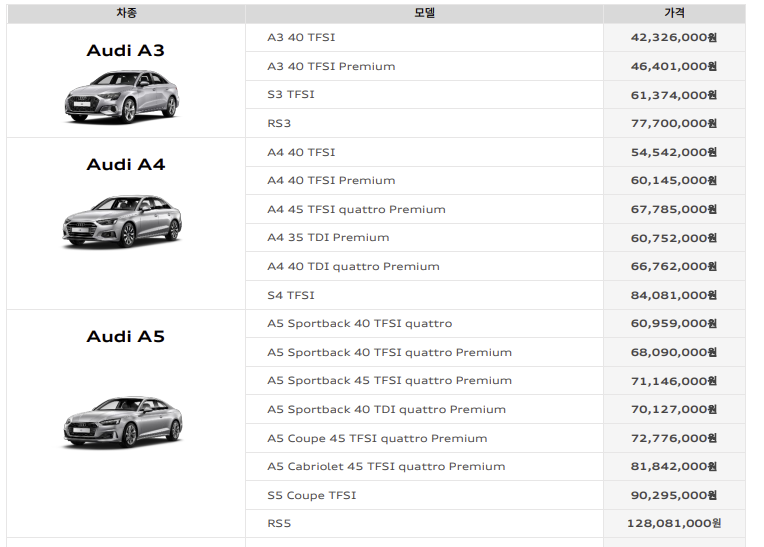Click the Audi A3 car image

coord(122,96)
